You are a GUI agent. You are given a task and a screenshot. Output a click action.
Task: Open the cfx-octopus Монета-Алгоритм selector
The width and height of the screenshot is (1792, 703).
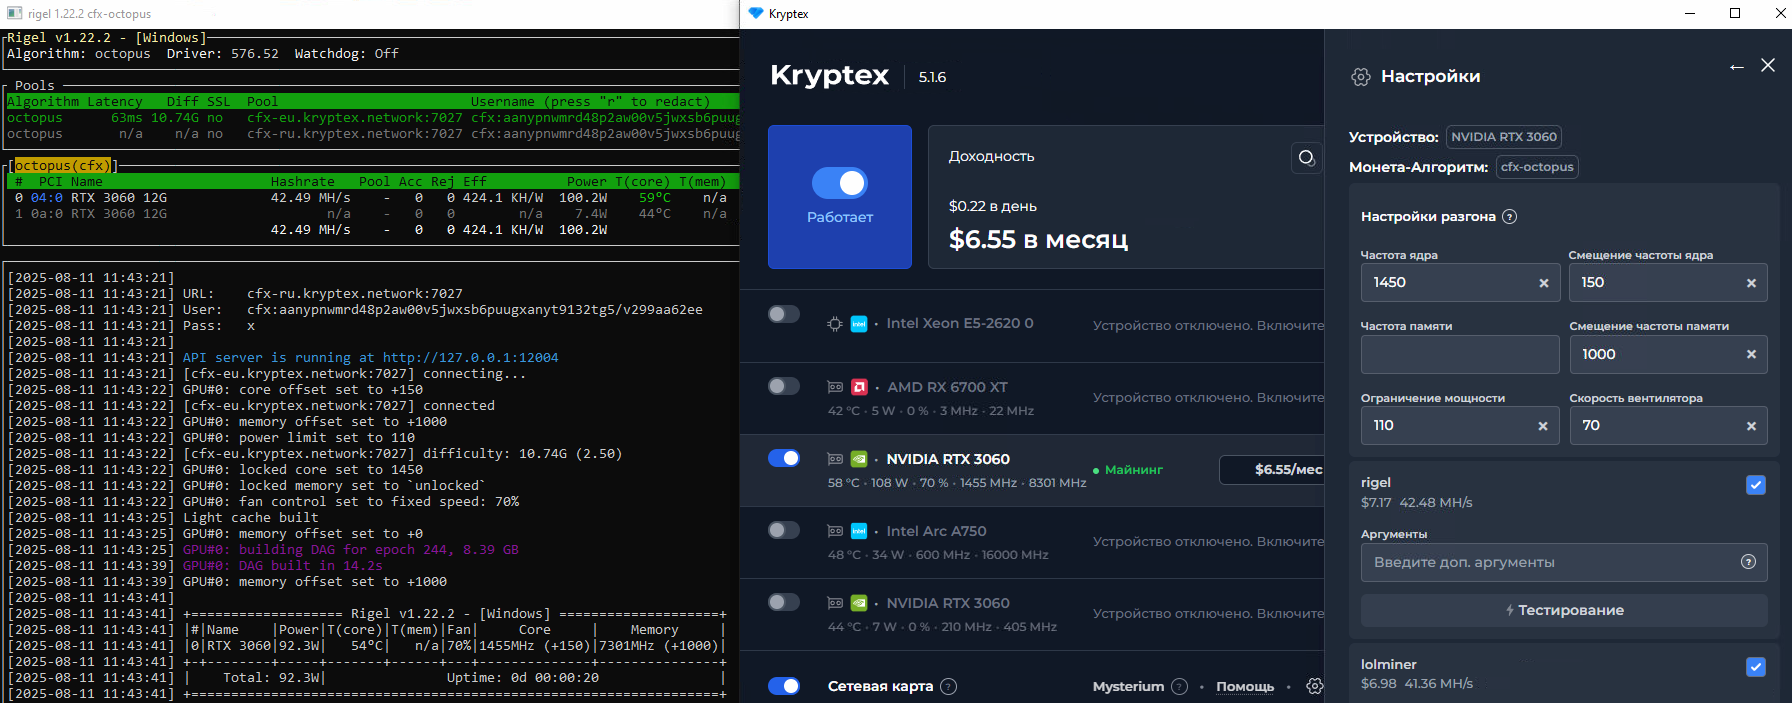point(1537,167)
